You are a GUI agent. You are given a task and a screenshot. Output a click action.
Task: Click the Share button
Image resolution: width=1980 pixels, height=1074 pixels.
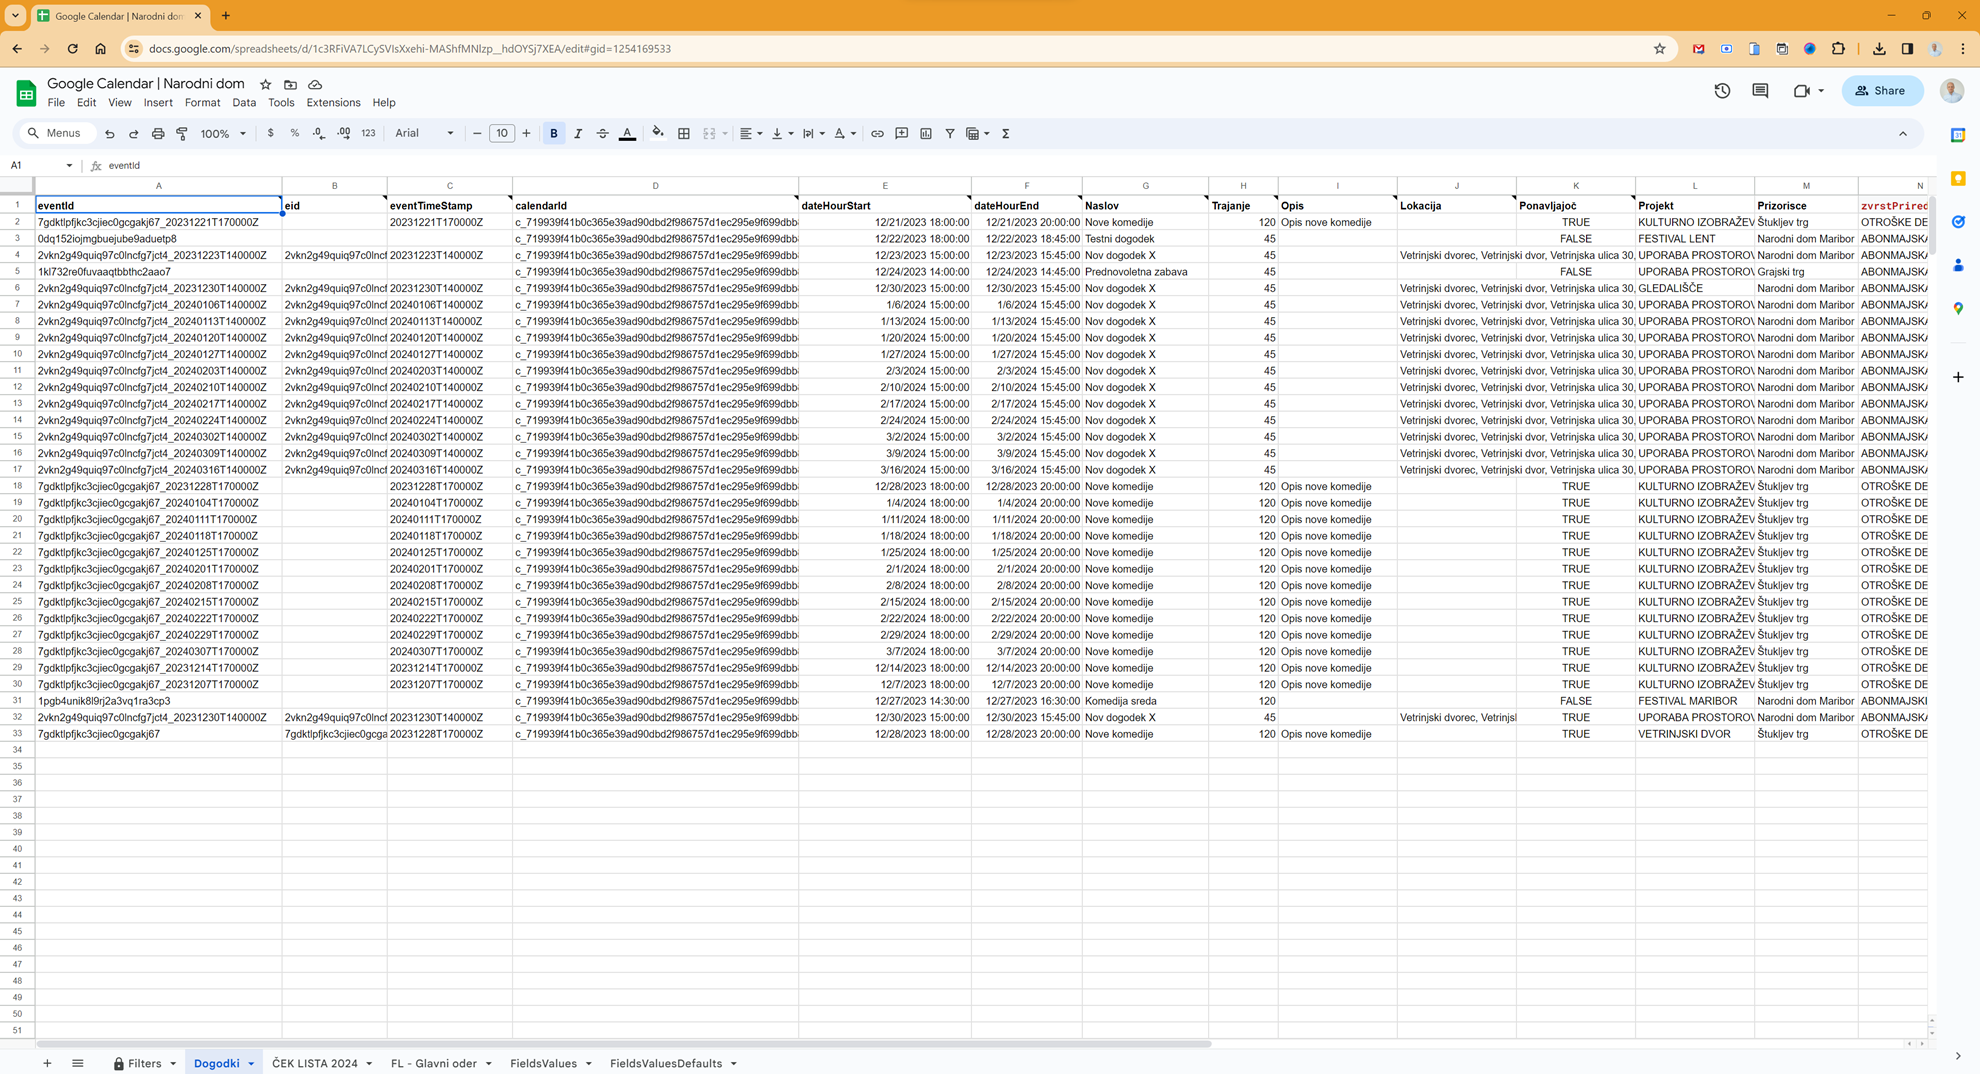tap(1882, 91)
